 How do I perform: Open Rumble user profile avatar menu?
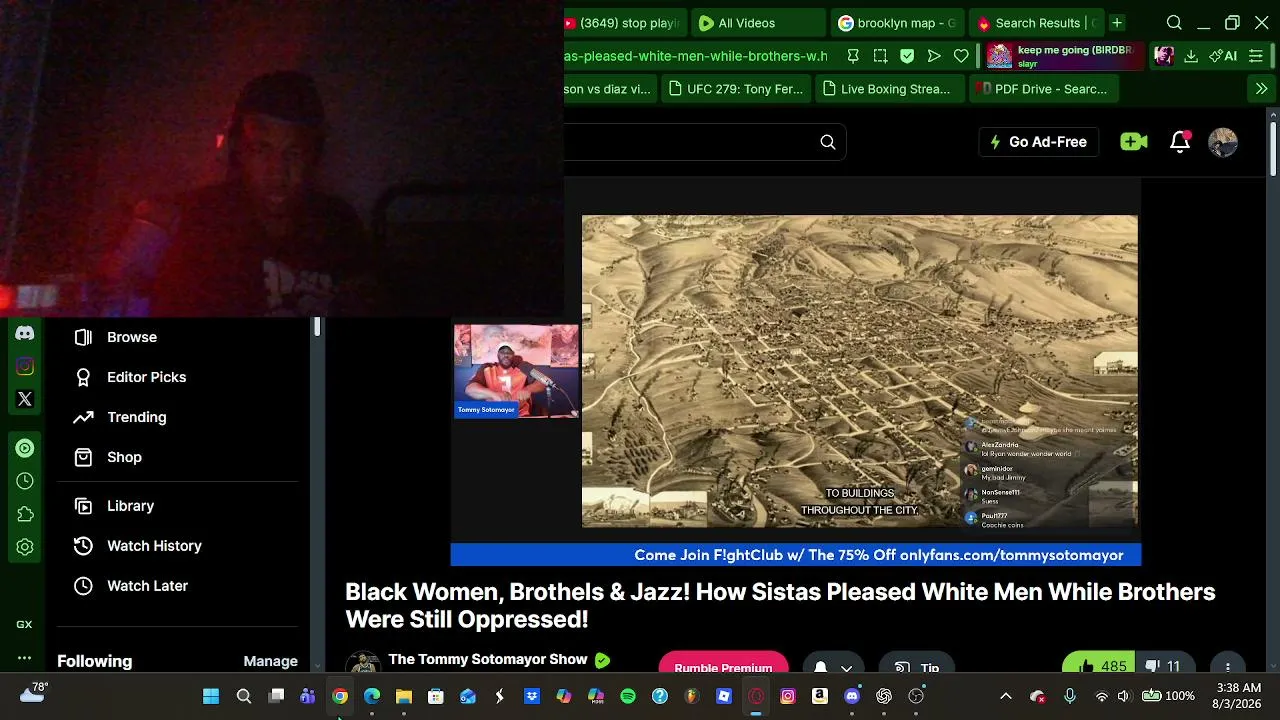[x=1223, y=142]
